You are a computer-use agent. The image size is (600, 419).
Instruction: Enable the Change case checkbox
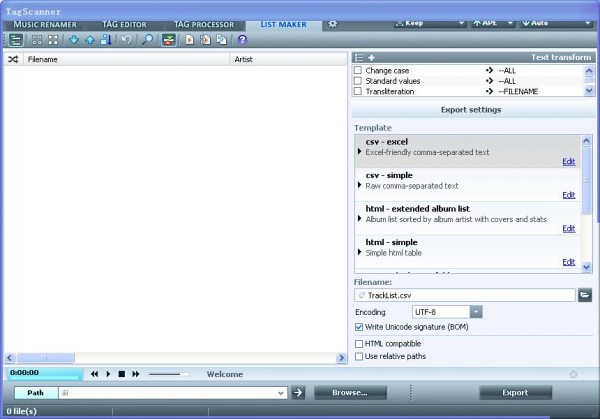359,71
